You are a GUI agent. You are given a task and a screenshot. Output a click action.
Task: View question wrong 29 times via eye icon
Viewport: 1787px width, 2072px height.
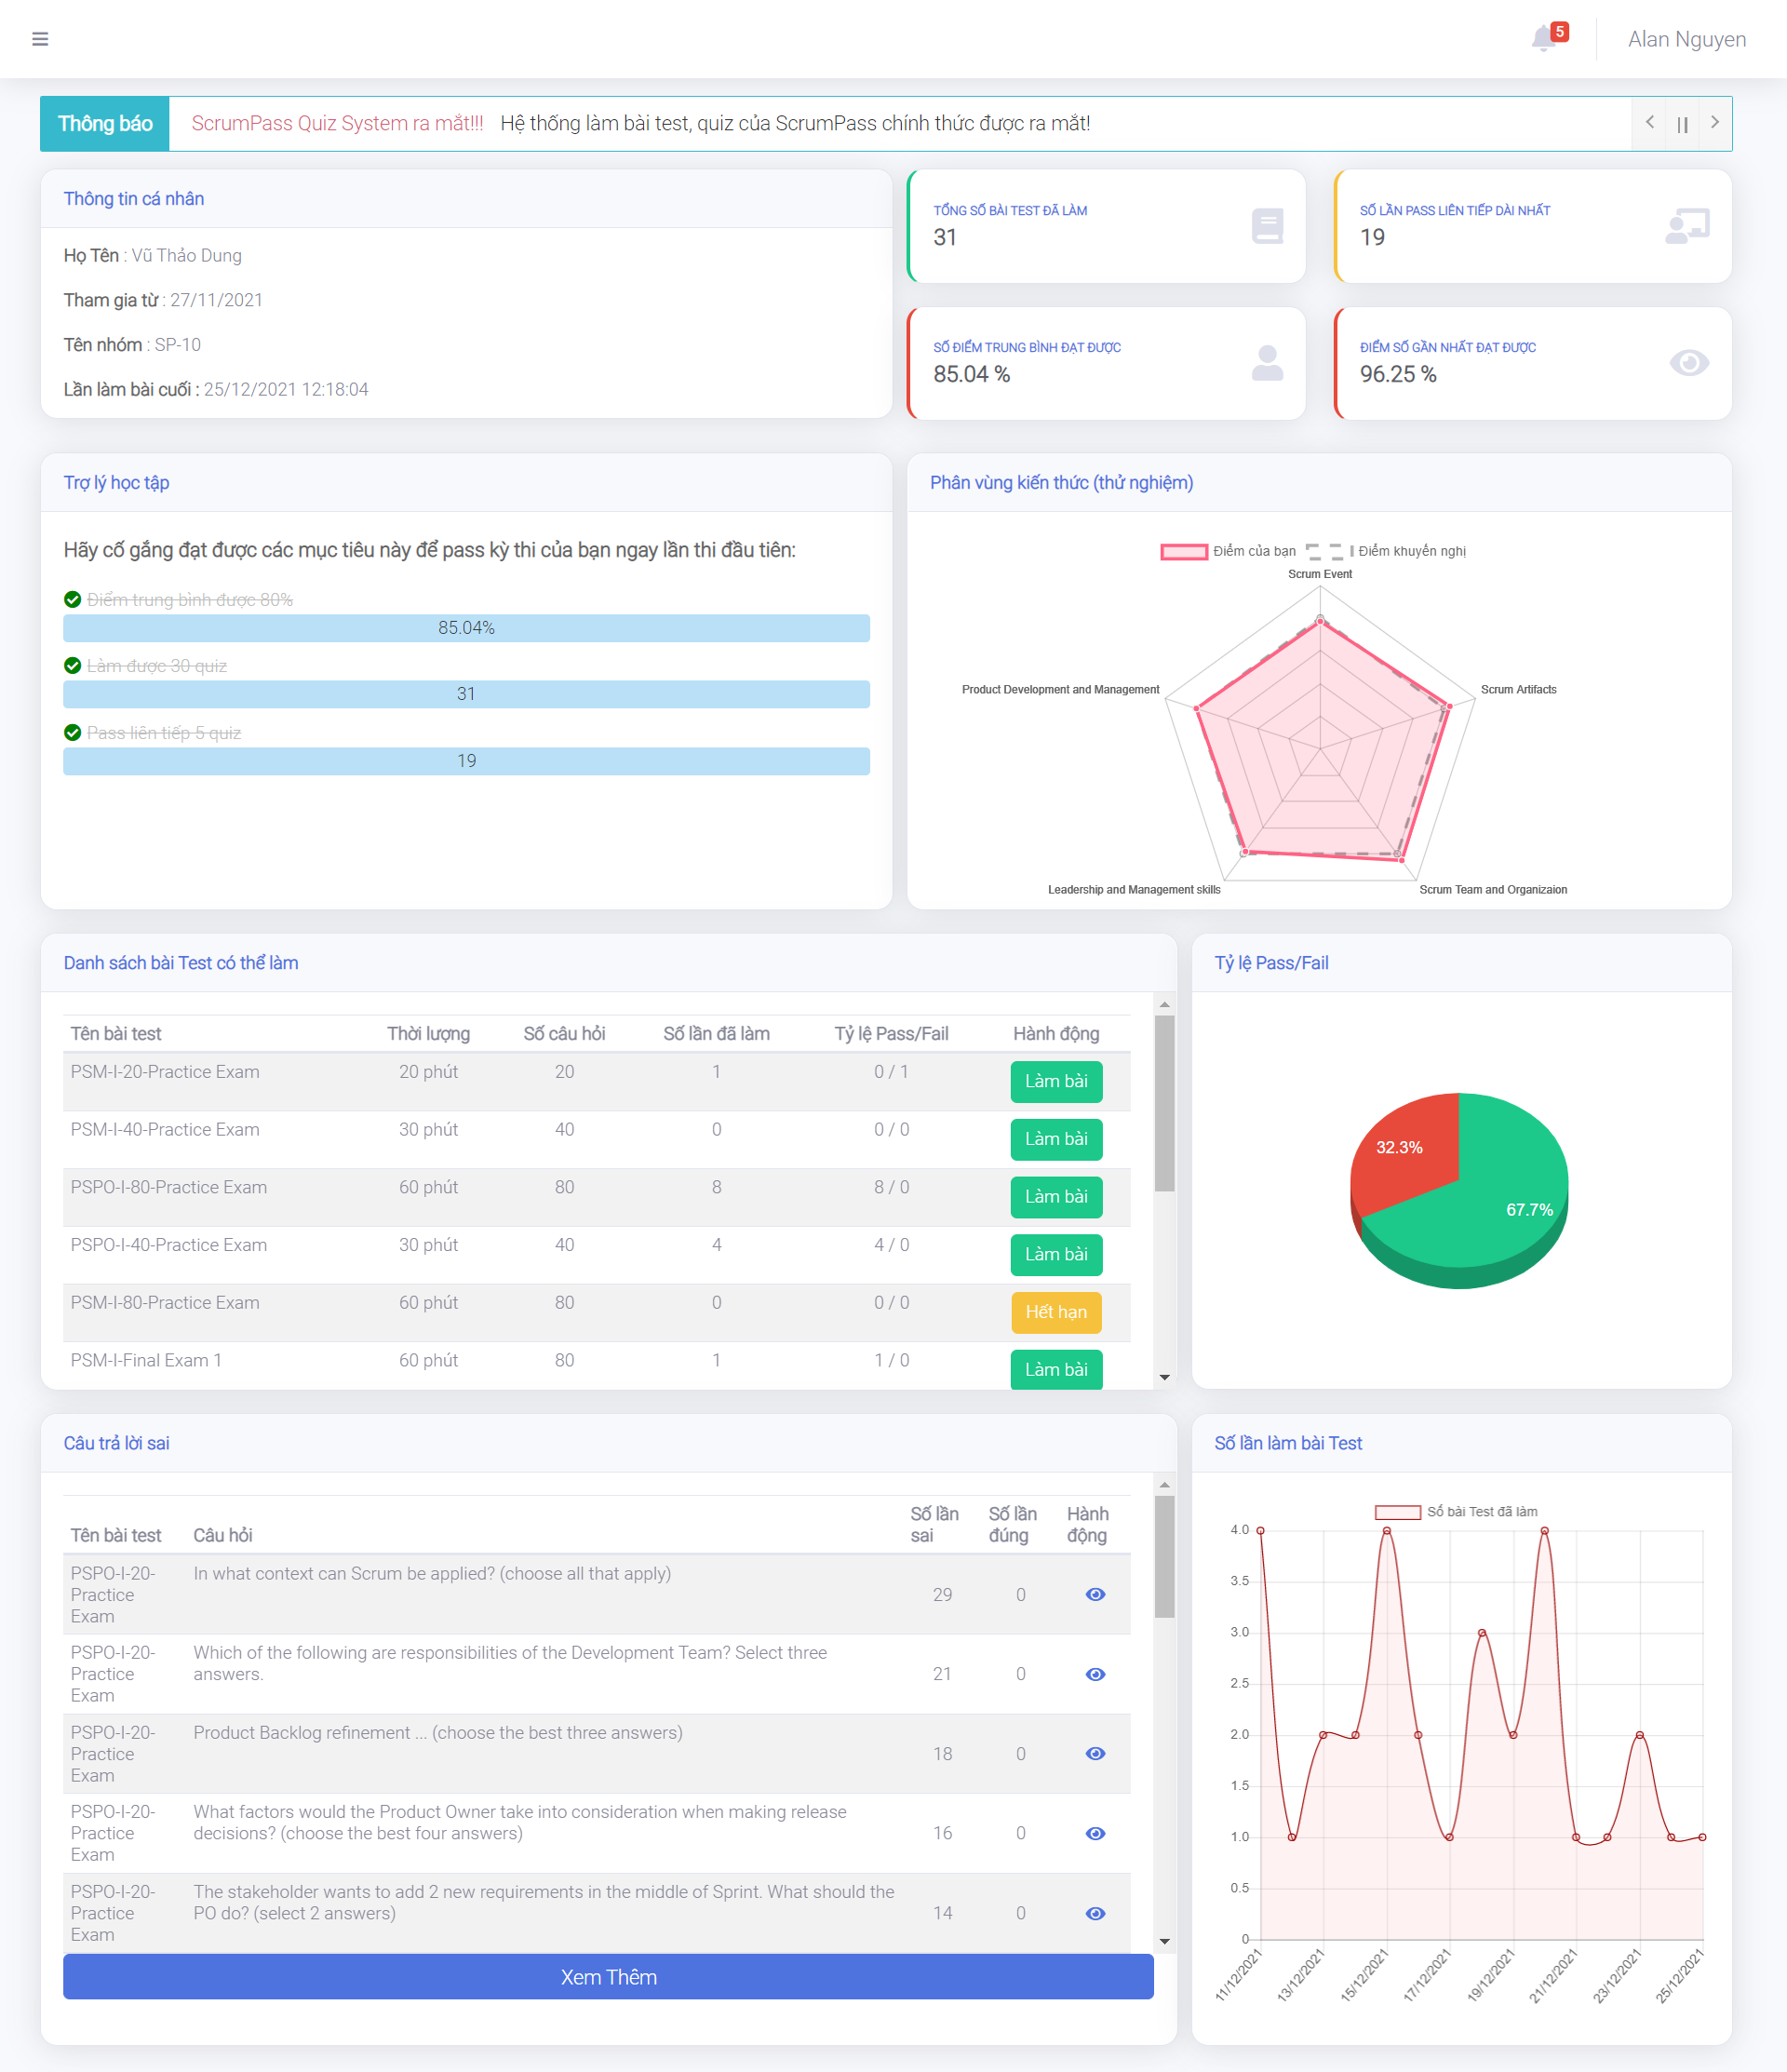[1095, 1595]
